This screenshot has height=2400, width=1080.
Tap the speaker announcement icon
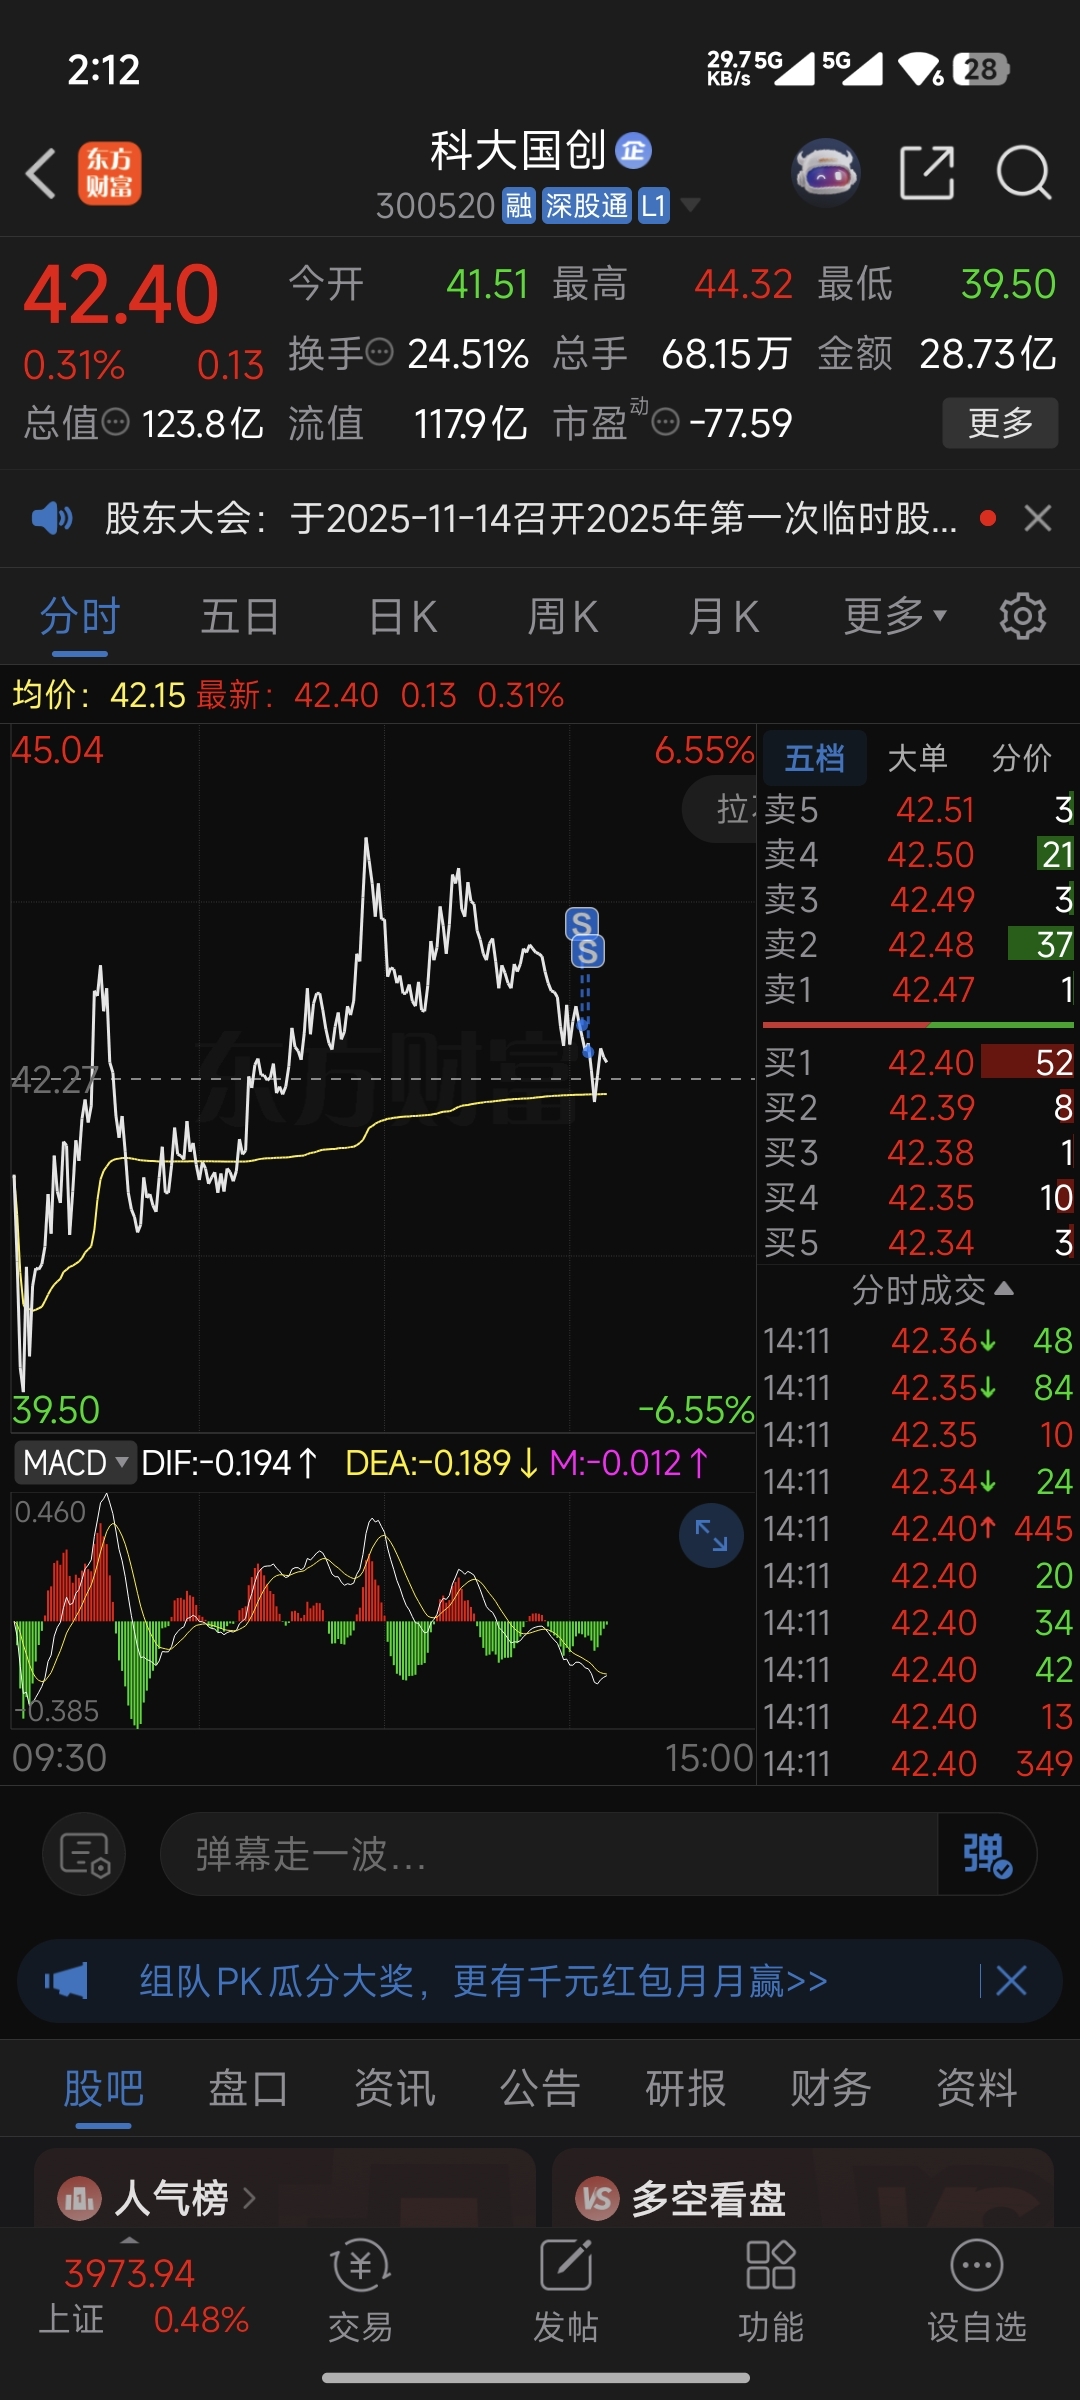pyautogui.click(x=52, y=518)
